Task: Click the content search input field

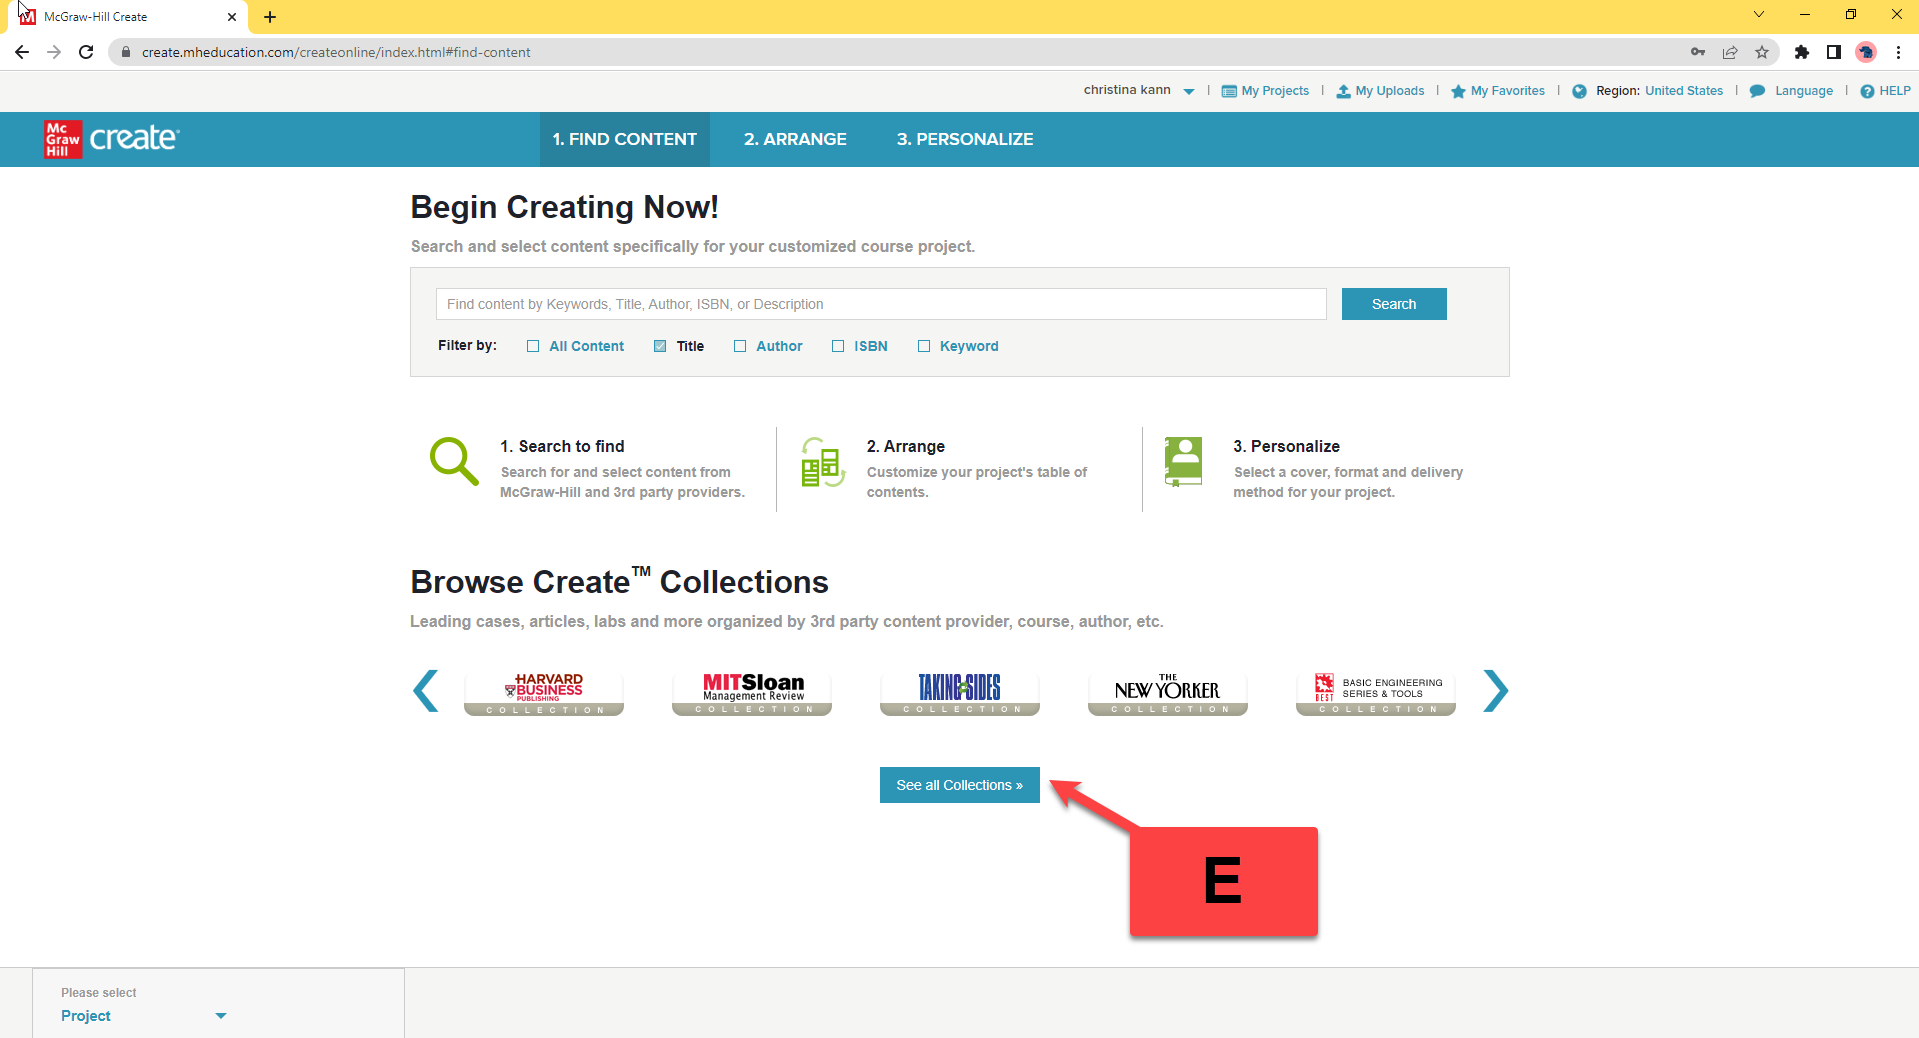Action: point(880,304)
